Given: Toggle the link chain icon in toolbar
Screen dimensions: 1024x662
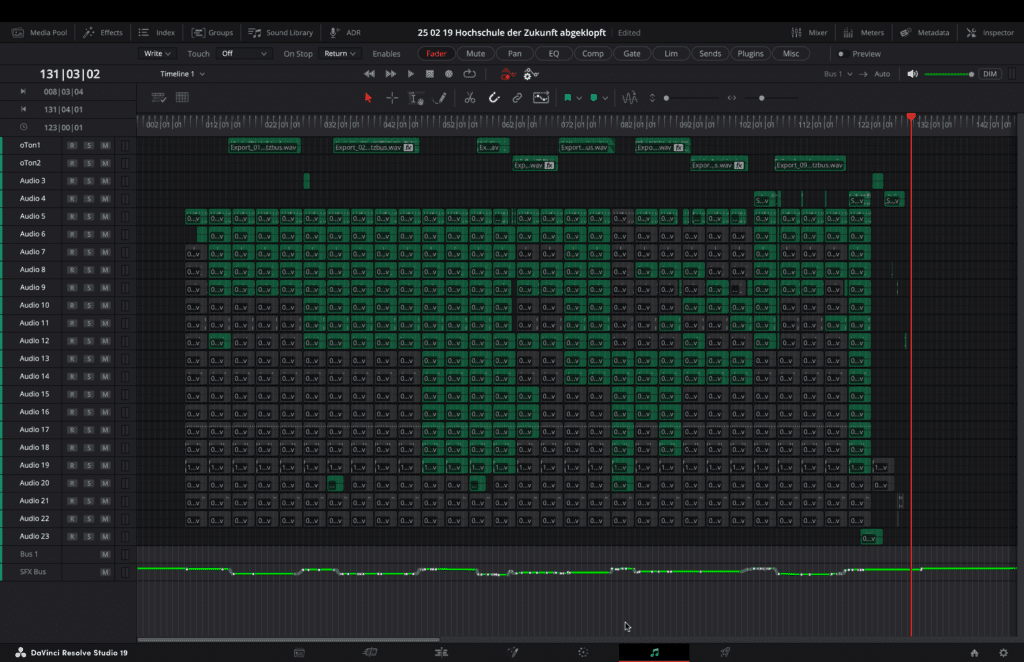Looking at the screenshot, I should tap(517, 98).
